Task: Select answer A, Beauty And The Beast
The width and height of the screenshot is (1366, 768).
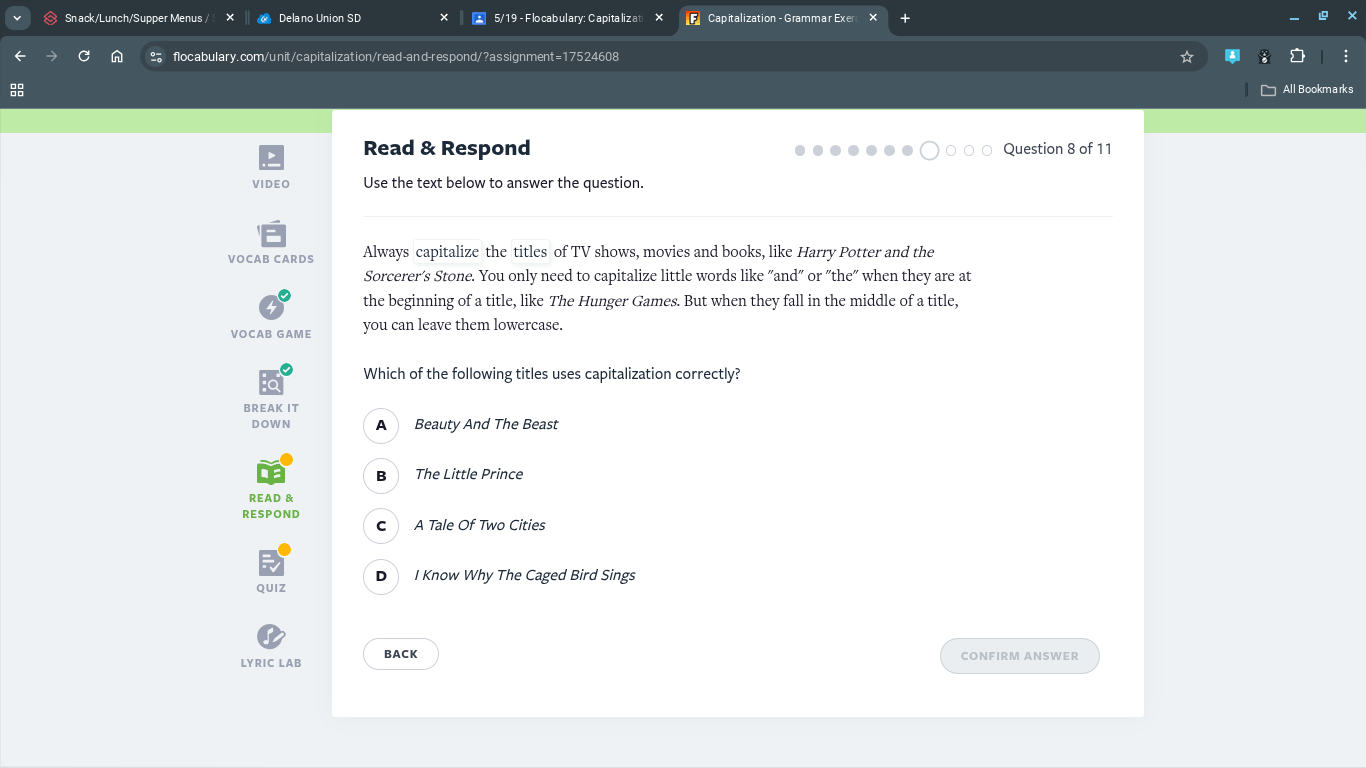Action: 381,425
